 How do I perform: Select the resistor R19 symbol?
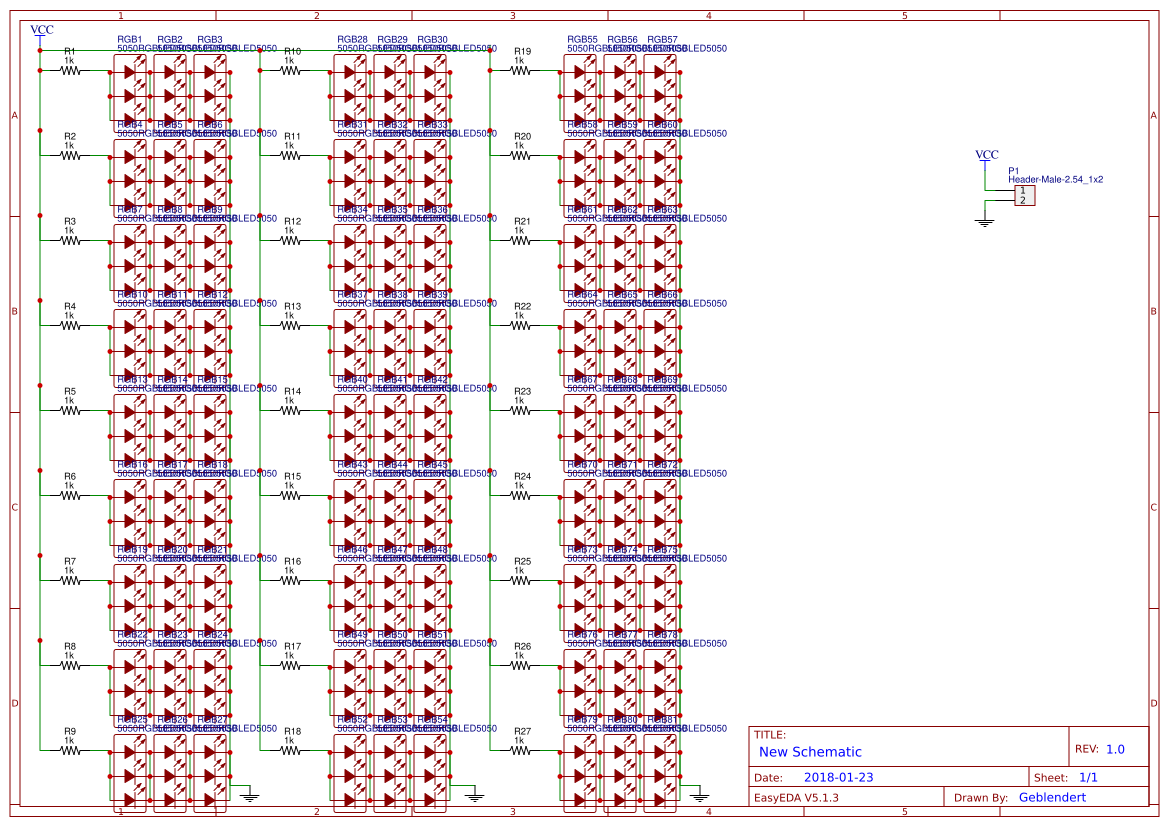[518, 68]
